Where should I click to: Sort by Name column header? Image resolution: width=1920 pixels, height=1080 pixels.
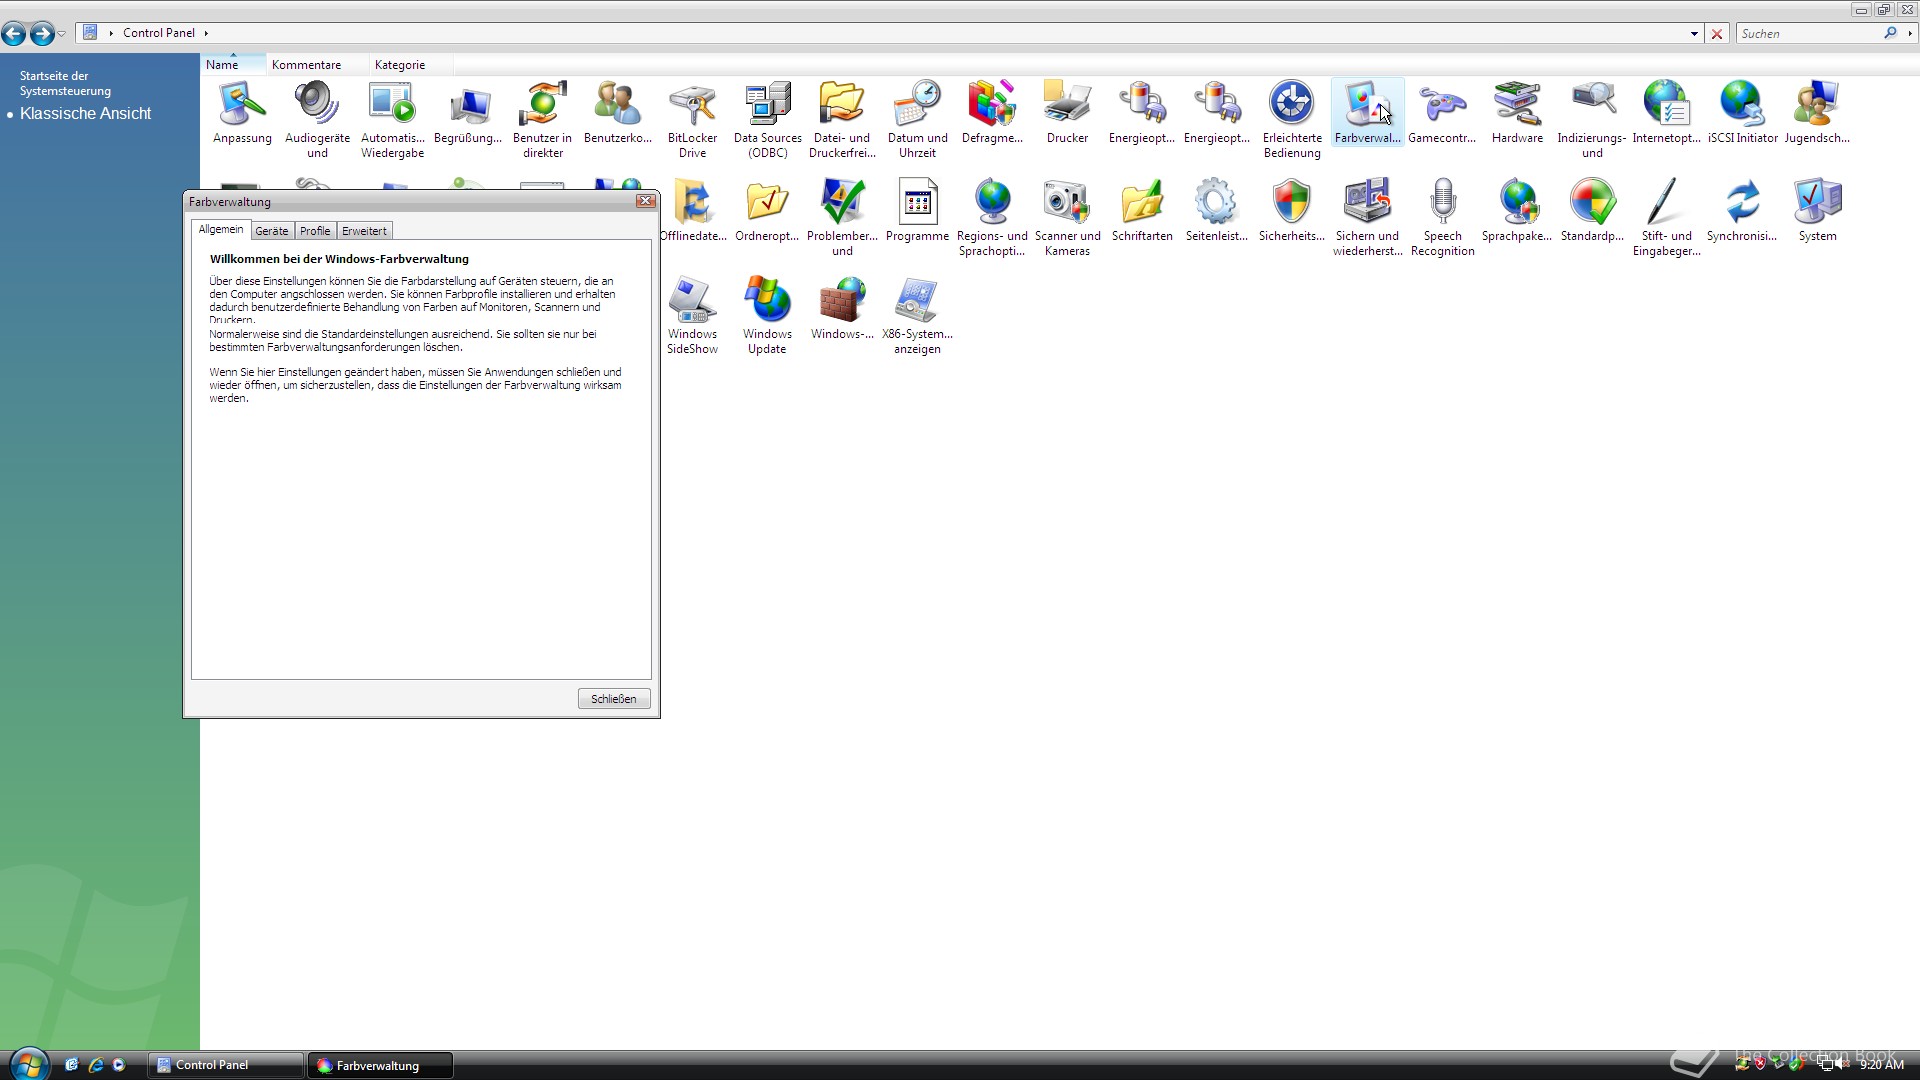[232, 64]
